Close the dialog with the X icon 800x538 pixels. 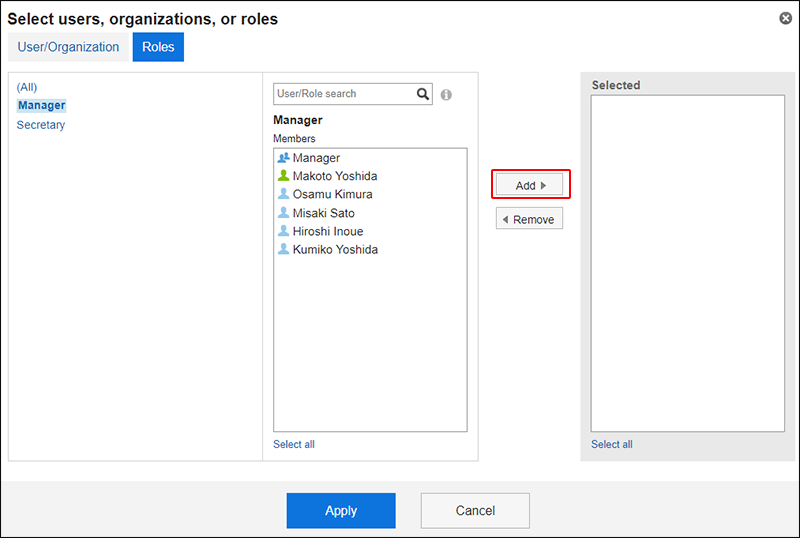pyautogui.click(x=785, y=18)
